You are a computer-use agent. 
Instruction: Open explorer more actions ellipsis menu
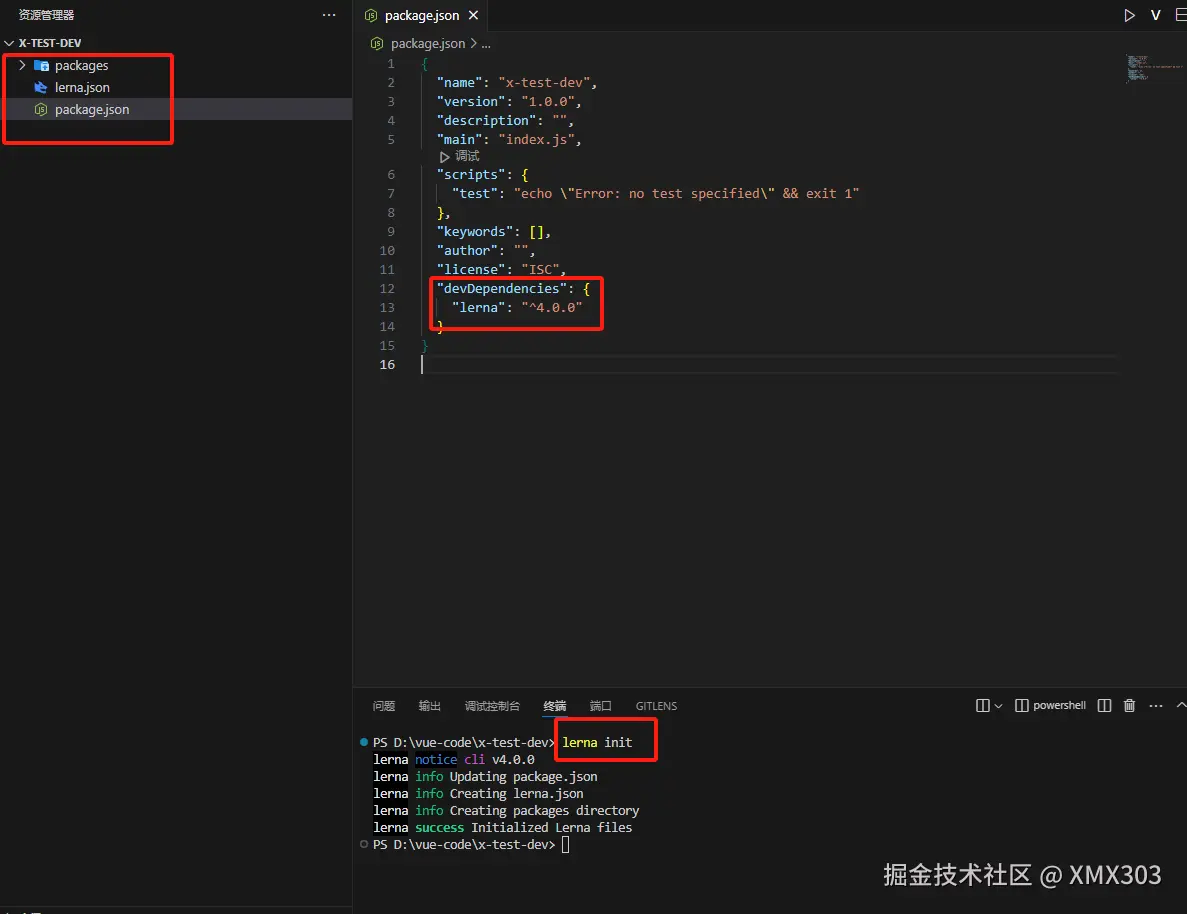[329, 15]
